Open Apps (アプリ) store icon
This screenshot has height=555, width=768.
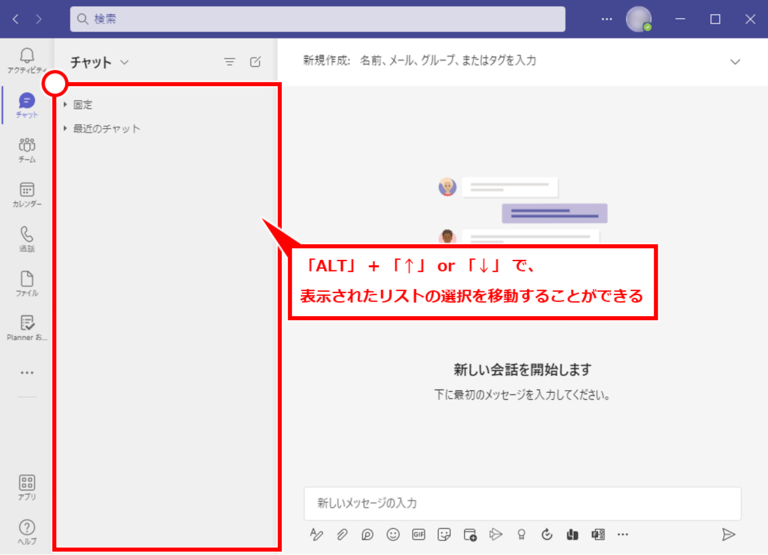(27, 487)
